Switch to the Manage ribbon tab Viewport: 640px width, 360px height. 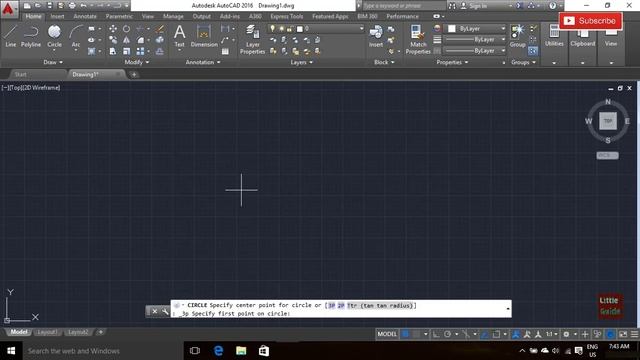click(173, 16)
